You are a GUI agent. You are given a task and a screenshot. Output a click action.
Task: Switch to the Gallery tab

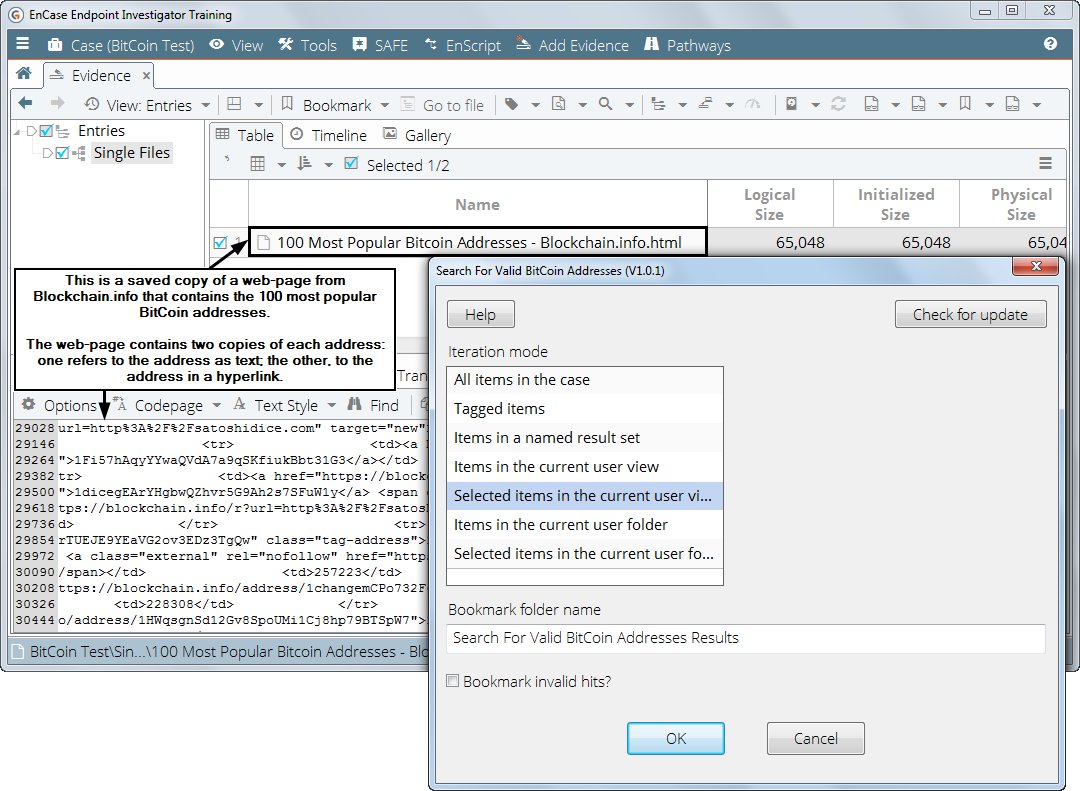click(417, 135)
